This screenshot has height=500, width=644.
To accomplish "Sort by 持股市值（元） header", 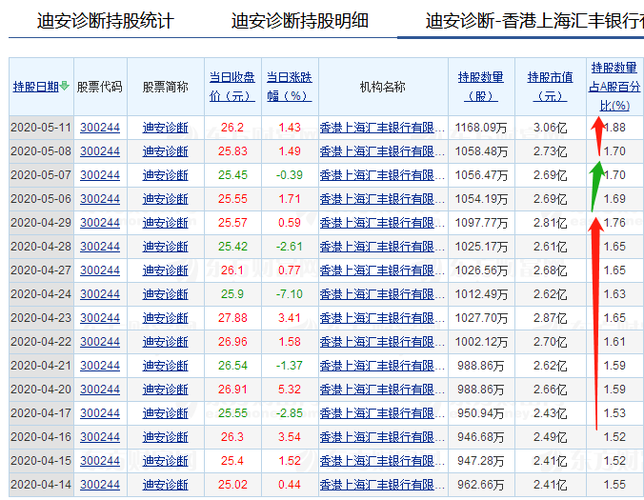I will pos(550,87).
